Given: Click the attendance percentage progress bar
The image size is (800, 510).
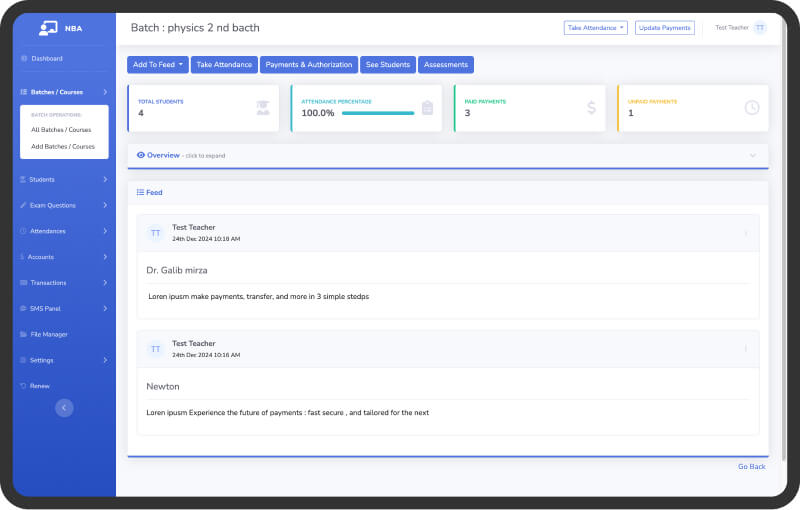Looking at the screenshot, I should coord(378,113).
